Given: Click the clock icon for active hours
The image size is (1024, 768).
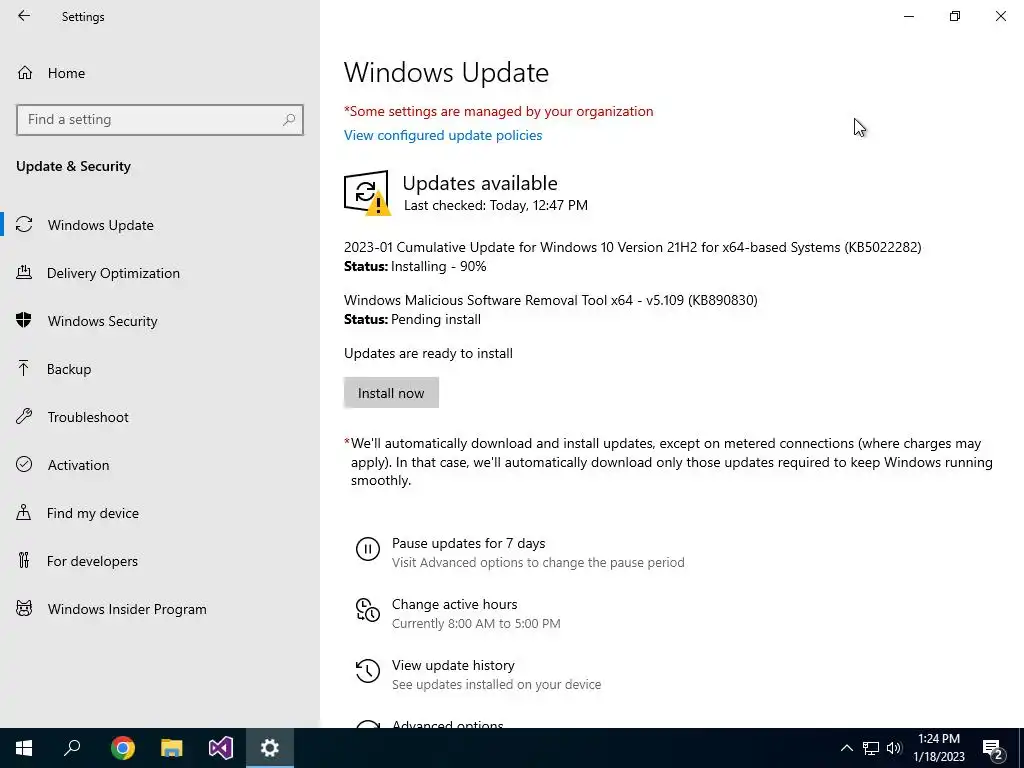Looking at the screenshot, I should click(368, 610).
